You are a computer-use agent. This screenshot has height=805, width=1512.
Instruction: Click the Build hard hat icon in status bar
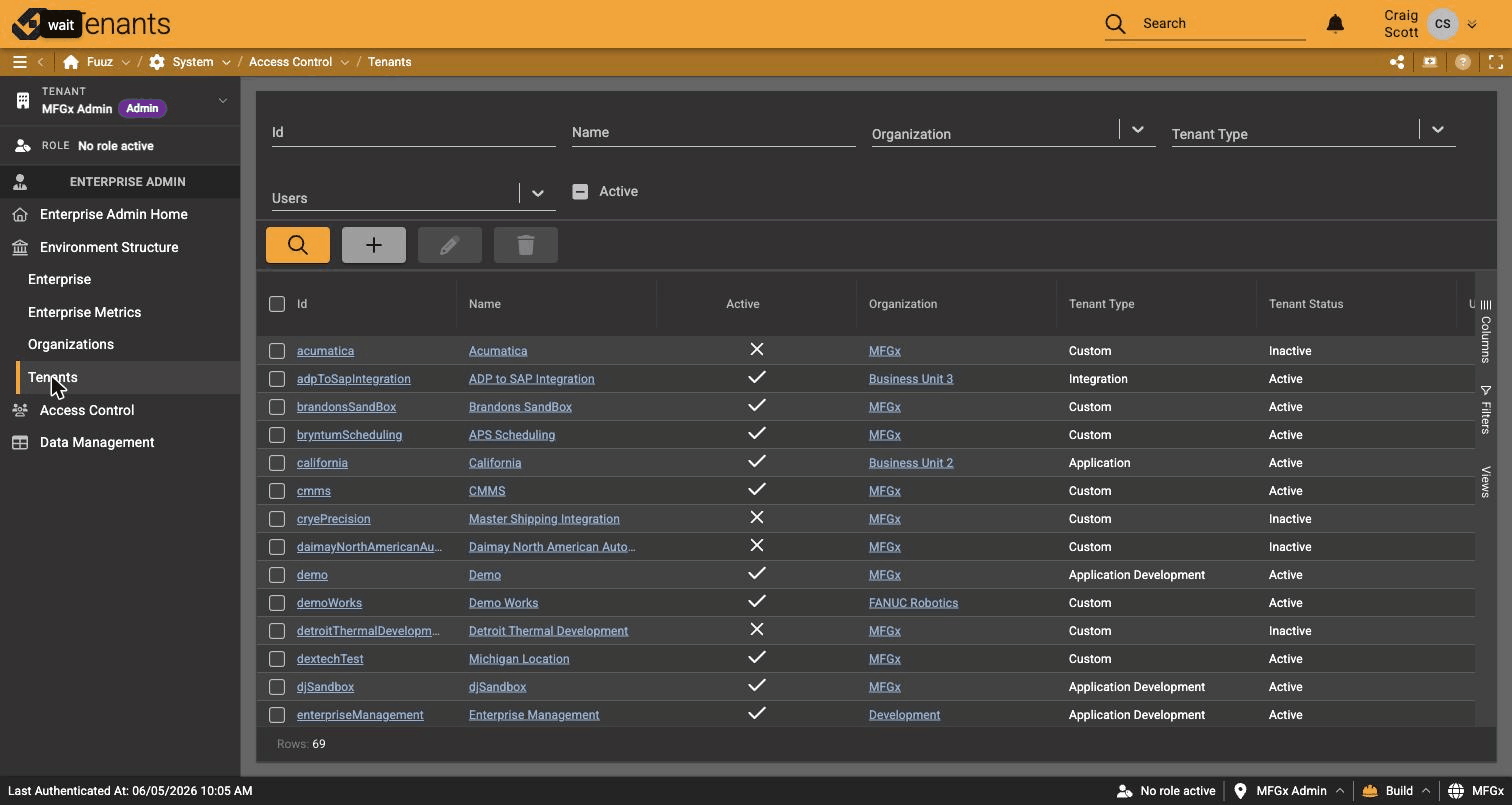[1370, 791]
